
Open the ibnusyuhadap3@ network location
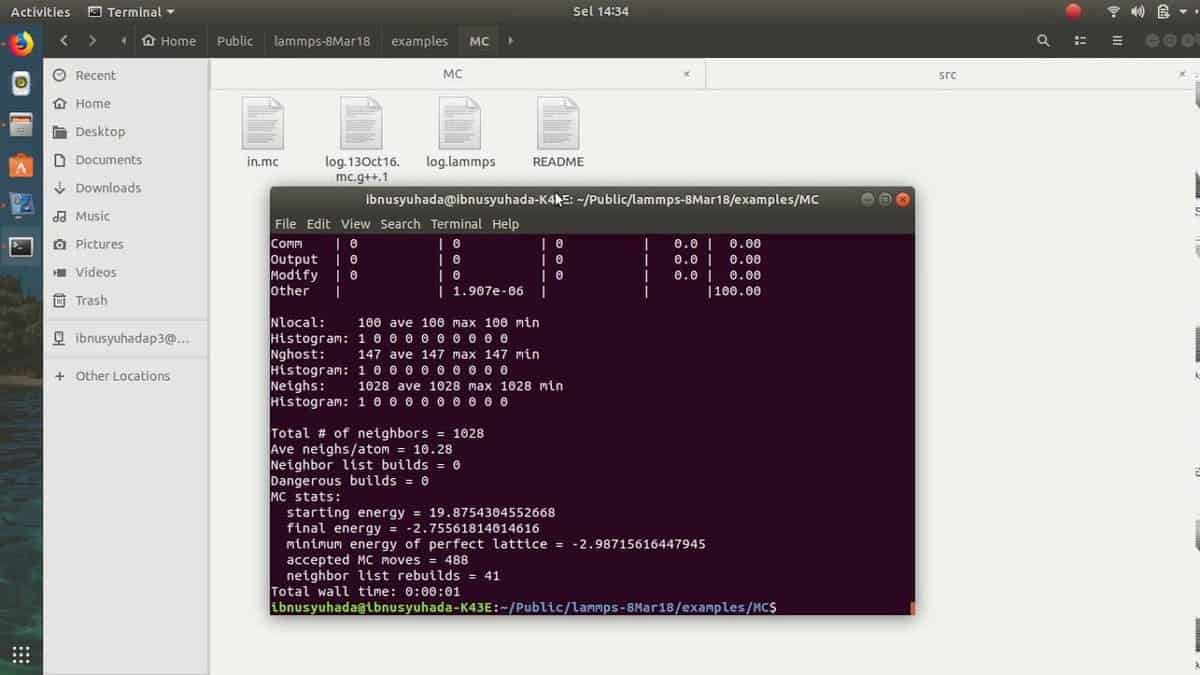126,338
